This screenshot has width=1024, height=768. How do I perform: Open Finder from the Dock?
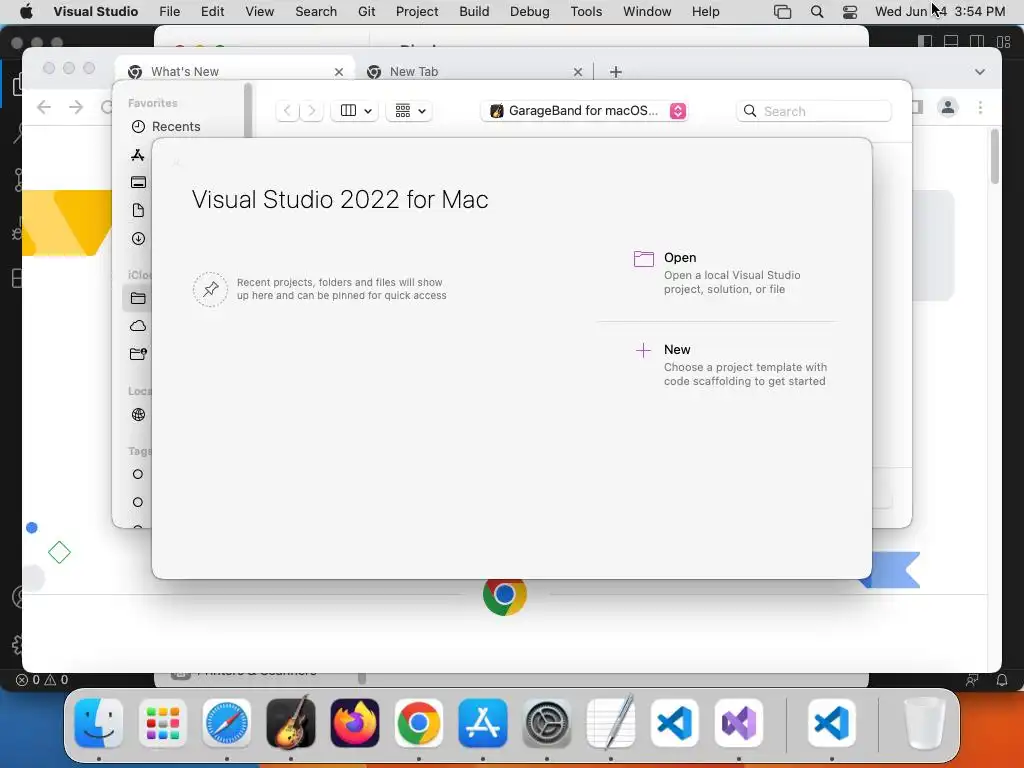pos(99,723)
